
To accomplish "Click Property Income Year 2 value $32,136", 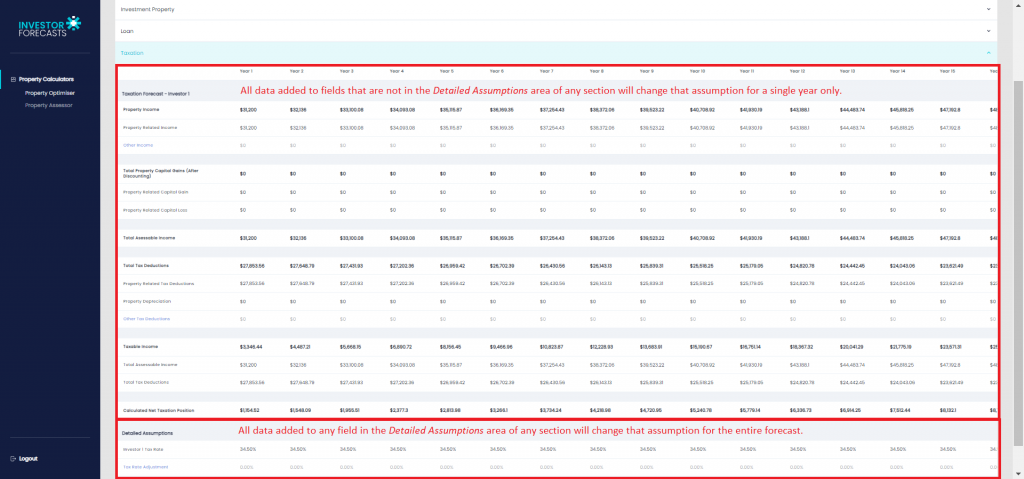I will click(x=298, y=109).
